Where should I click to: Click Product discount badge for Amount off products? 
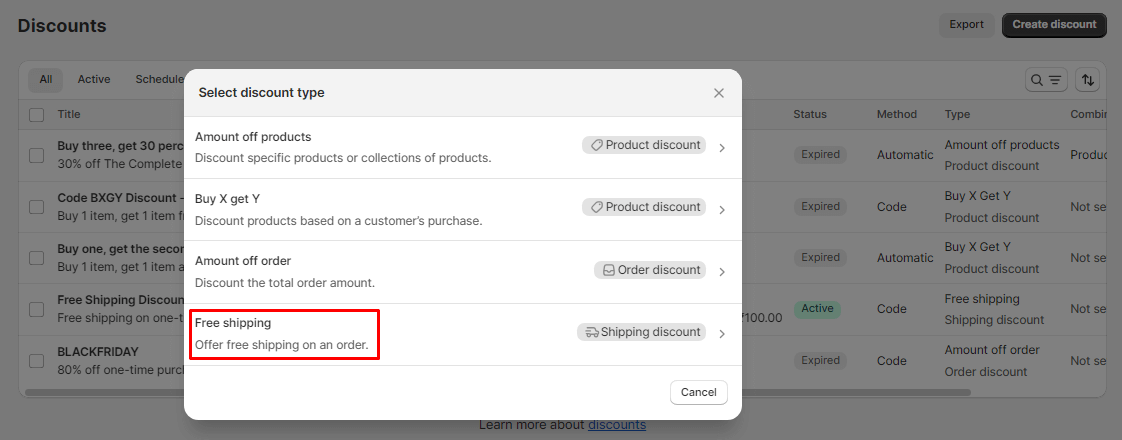click(644, 145)
